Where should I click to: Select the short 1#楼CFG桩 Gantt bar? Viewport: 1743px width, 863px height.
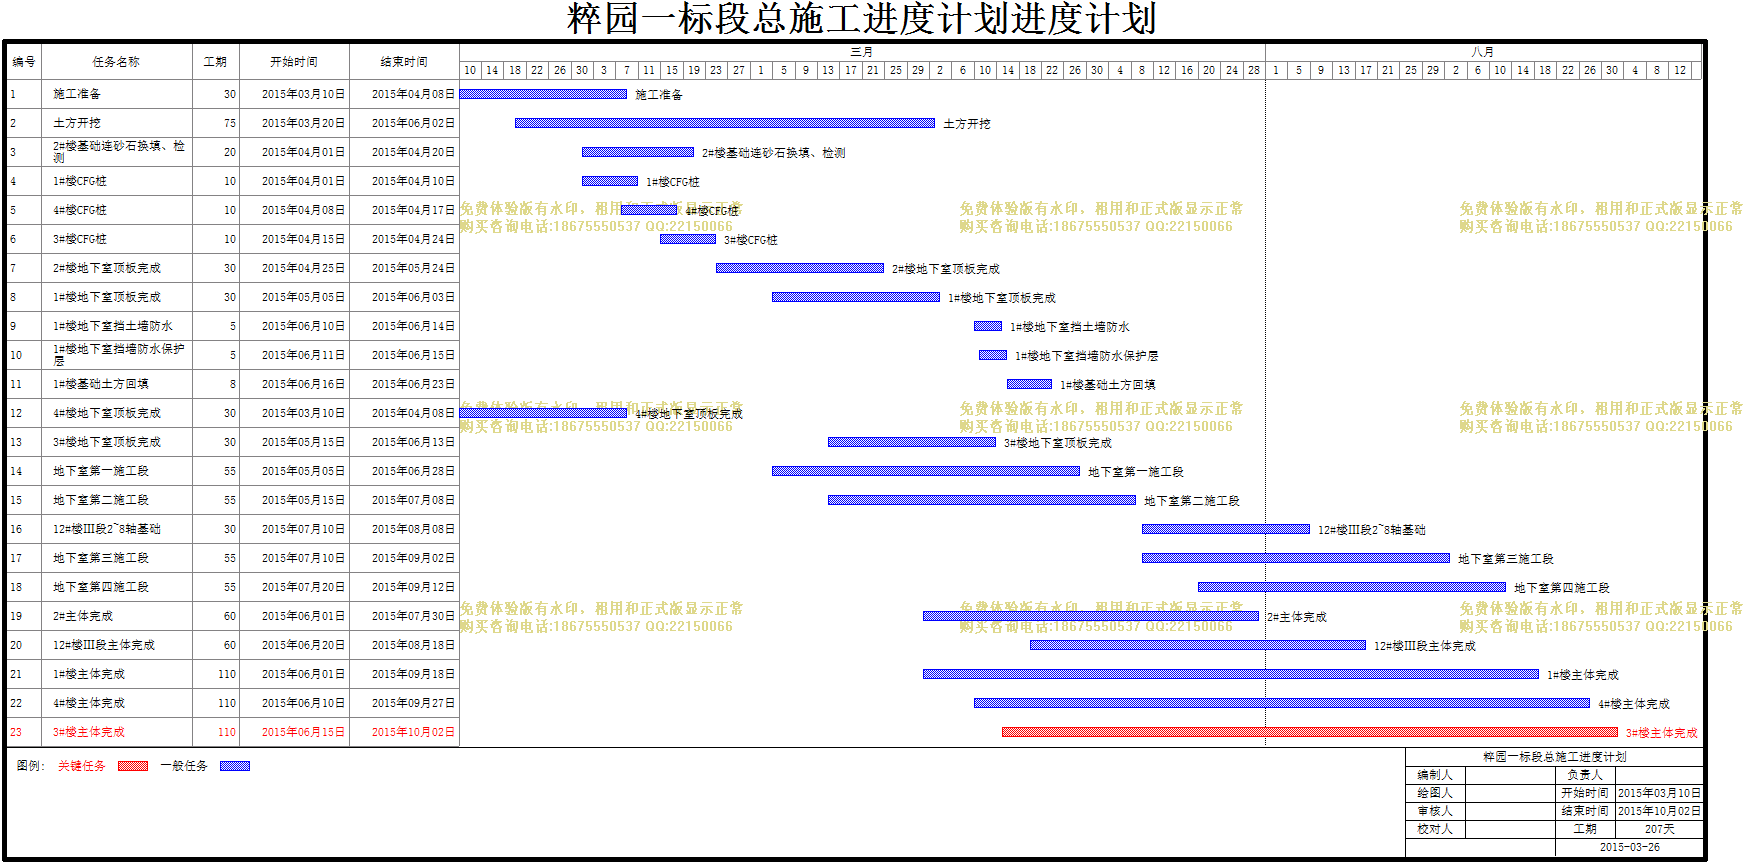(610, 181)
